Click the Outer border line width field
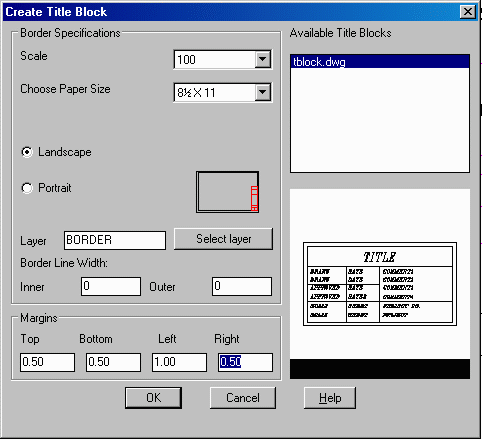482x440 pixels. click(242, 286)
